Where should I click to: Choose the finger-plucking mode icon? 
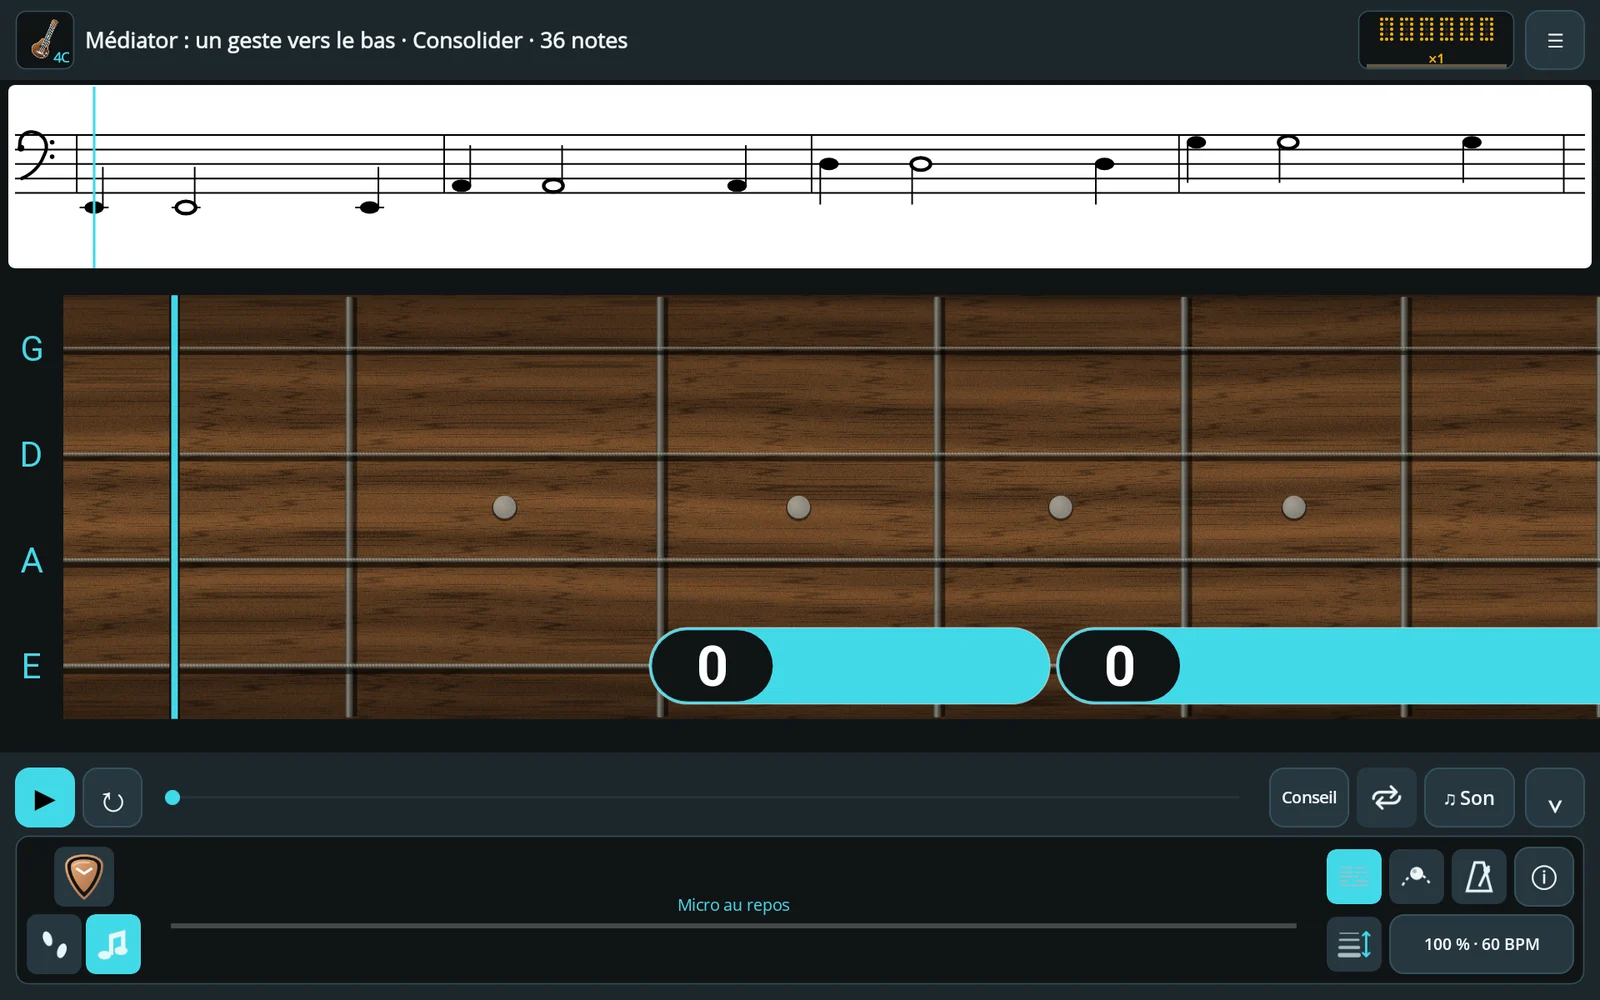[x=54, y=944]
